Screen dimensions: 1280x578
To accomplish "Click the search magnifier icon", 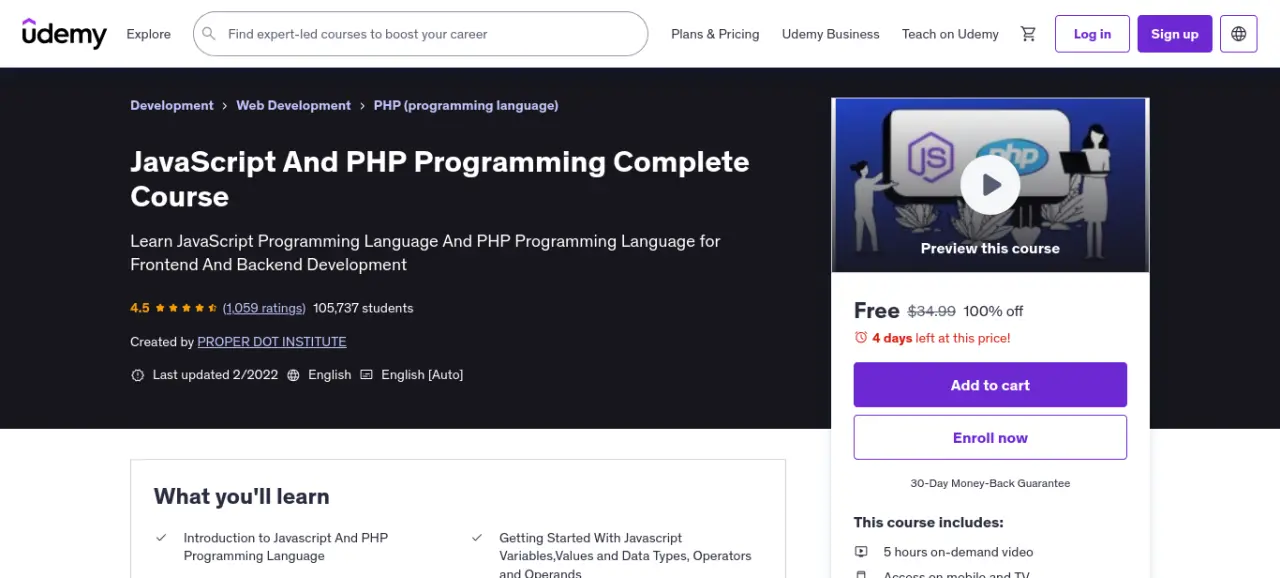I will [x=209, y=34].
